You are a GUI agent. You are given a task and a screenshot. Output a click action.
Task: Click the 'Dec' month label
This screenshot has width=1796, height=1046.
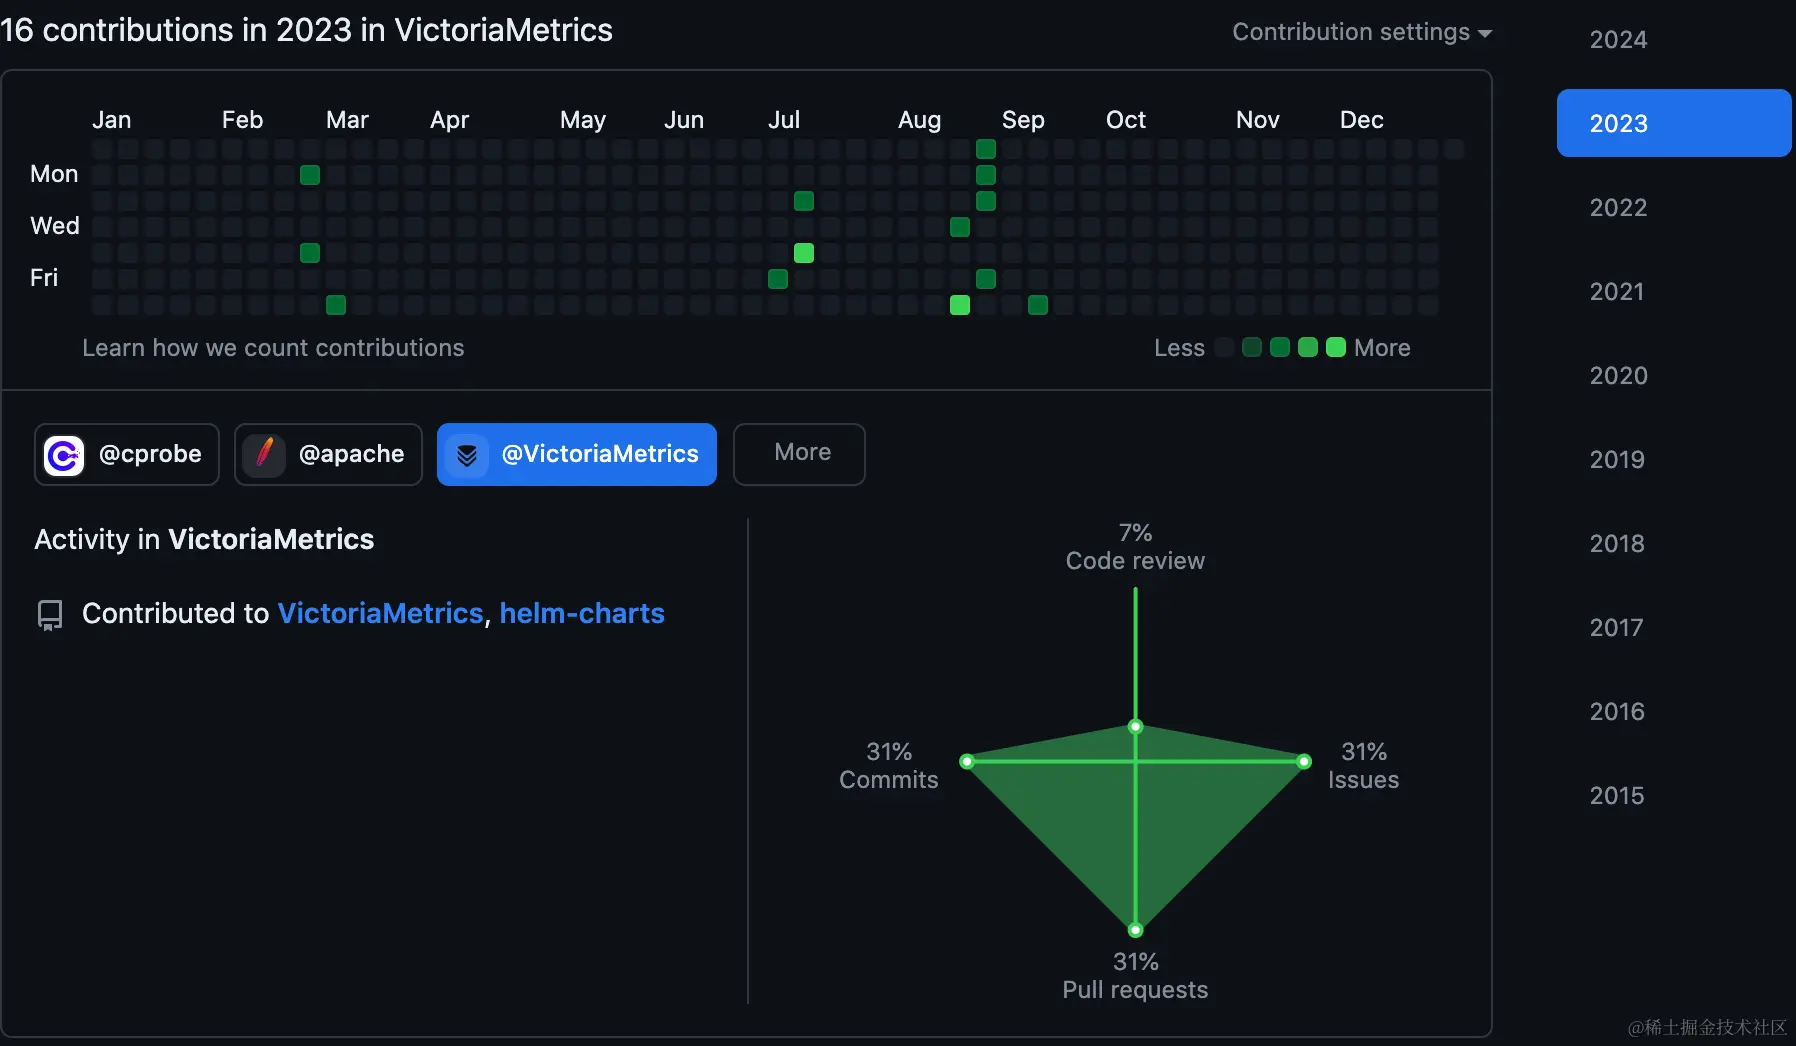[x=1362, y=120]
